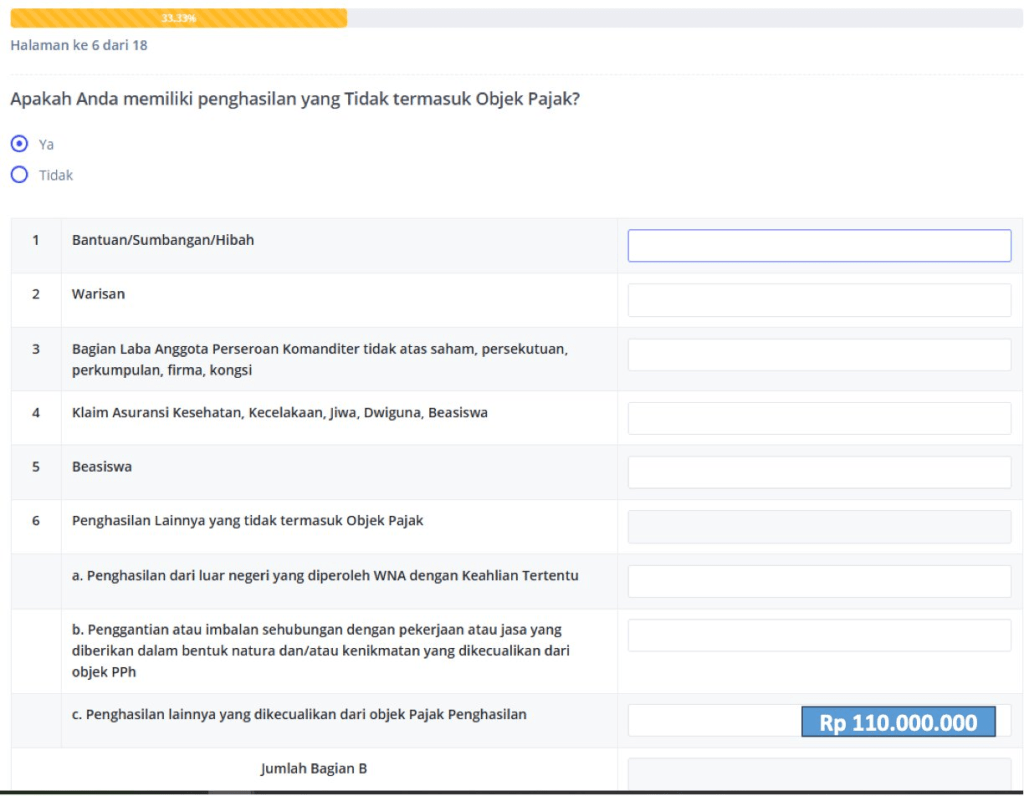This screenshot has width=1024, height=796.
Task: Click the unfilled grey portion of progress bar
Action: coord(680,18)
